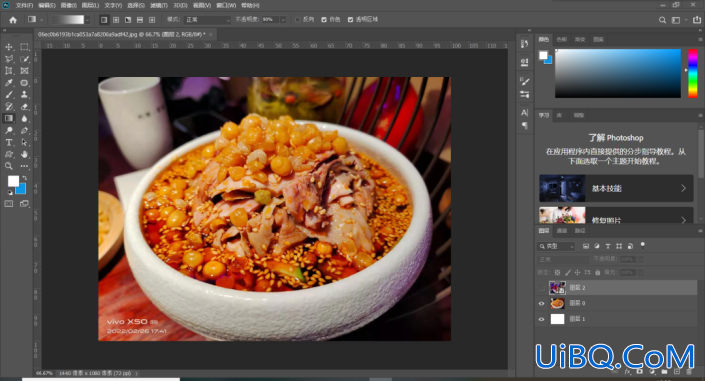The width and height of the screenshot is (705, 381).
Task: Switch to the 色板 (Swatches) tab
Action: pos(562,40)
